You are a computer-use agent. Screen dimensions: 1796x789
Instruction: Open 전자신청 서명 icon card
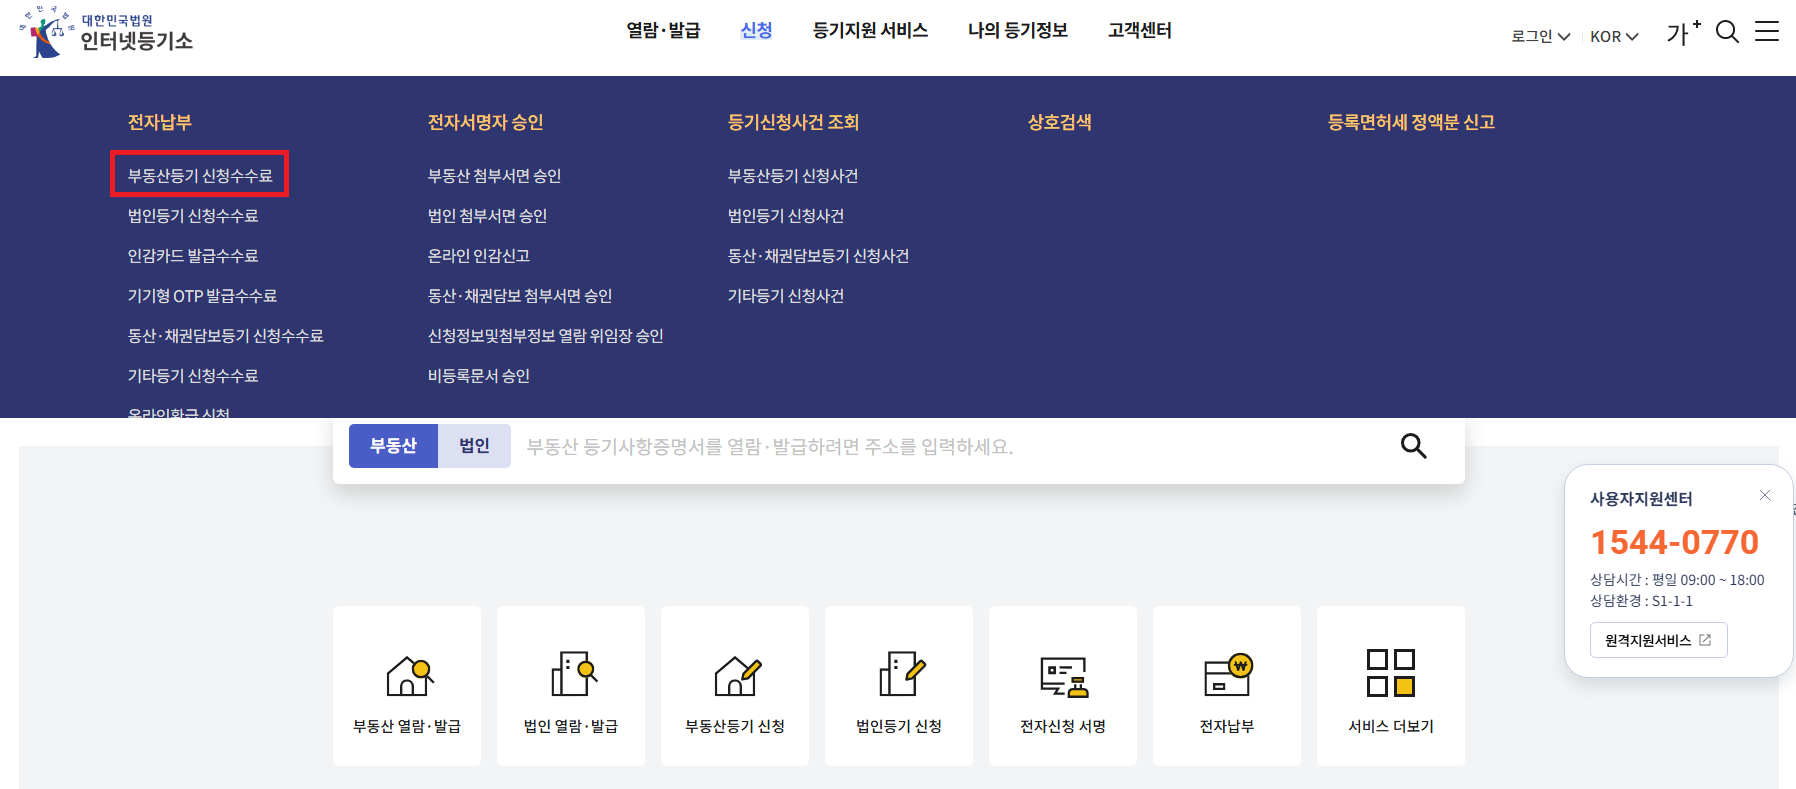pyautogui.click(x=1063, y=686)
